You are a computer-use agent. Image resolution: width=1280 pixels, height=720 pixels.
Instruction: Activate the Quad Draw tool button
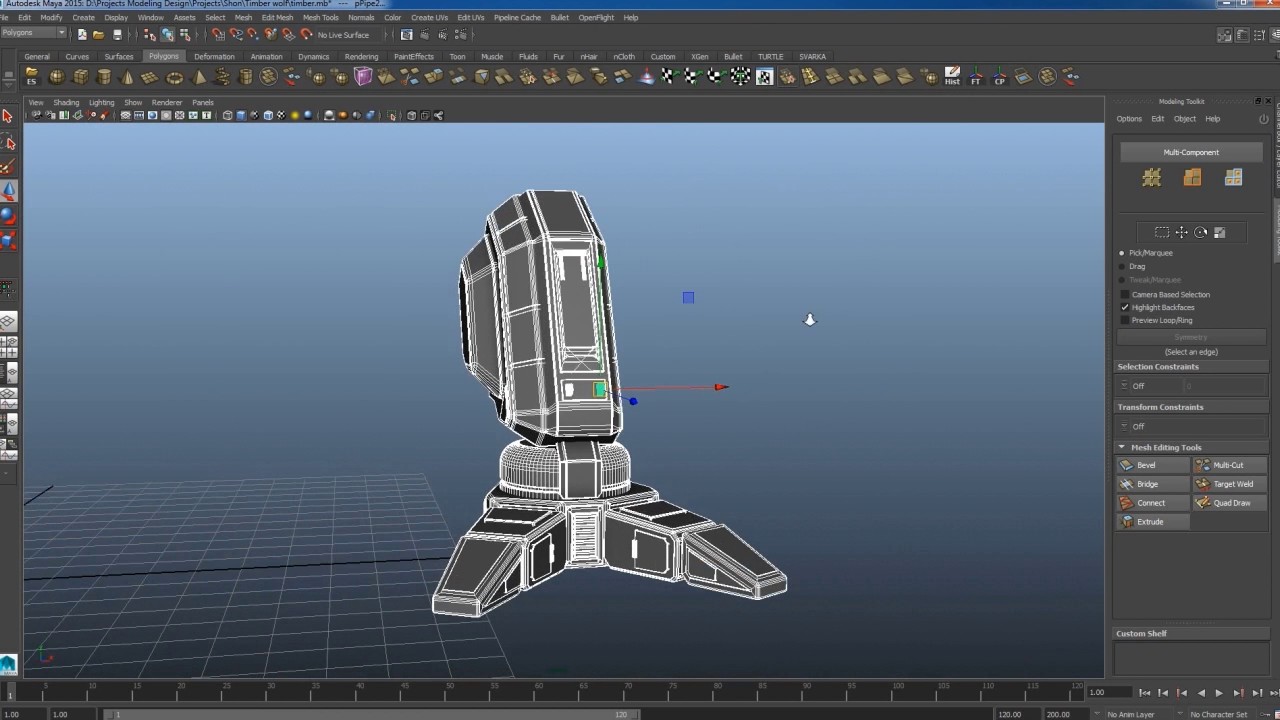[1229, 503]
